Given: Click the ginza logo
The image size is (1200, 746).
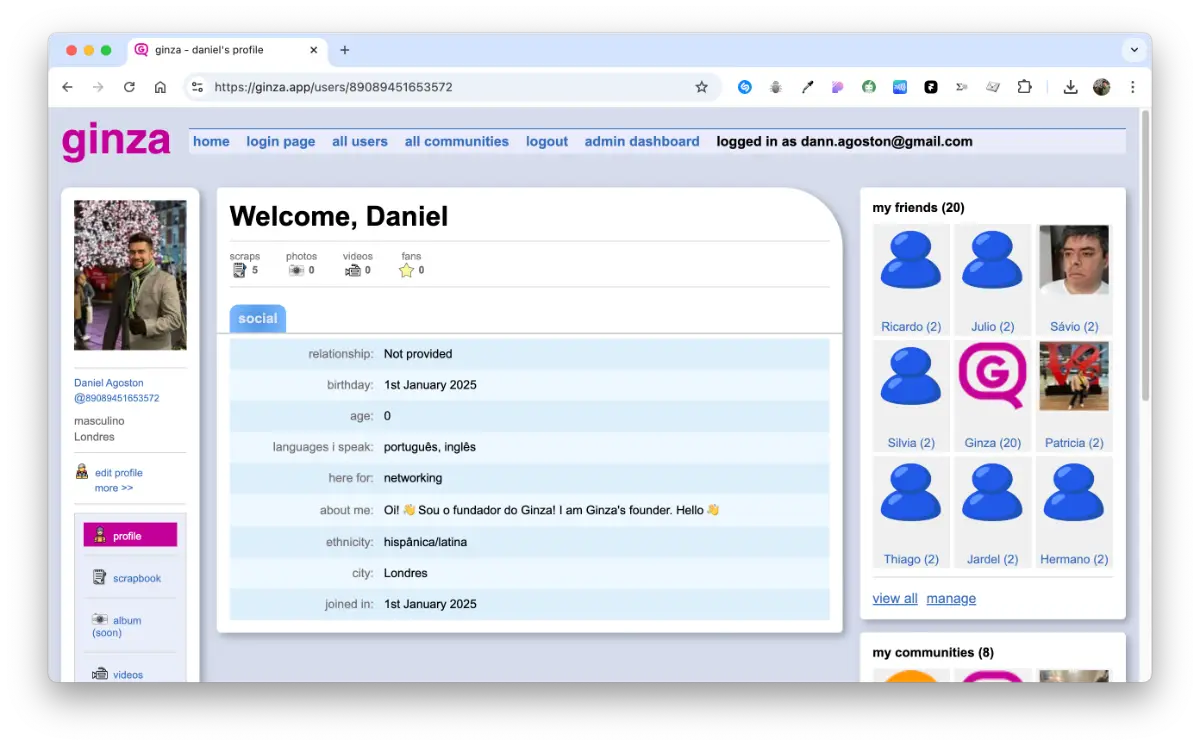Looking at the screenshot, I should pos(116,141).
